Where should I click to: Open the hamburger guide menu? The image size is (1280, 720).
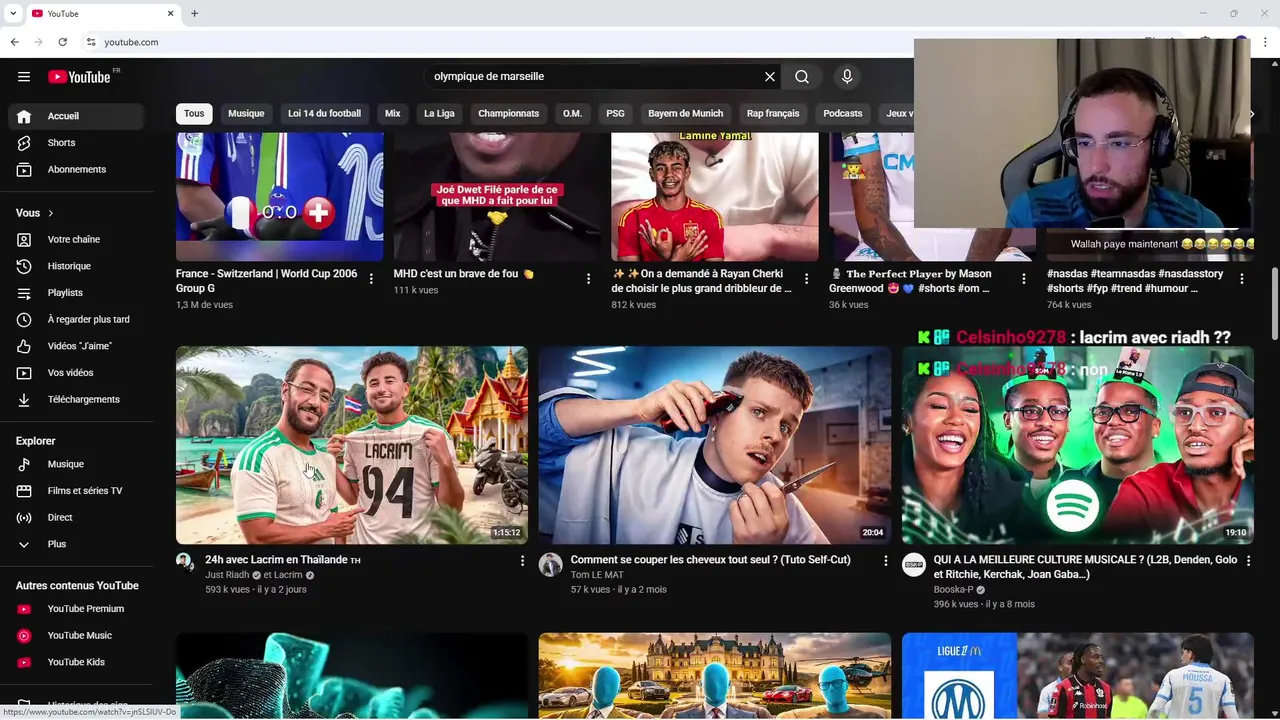pos(24,77)
